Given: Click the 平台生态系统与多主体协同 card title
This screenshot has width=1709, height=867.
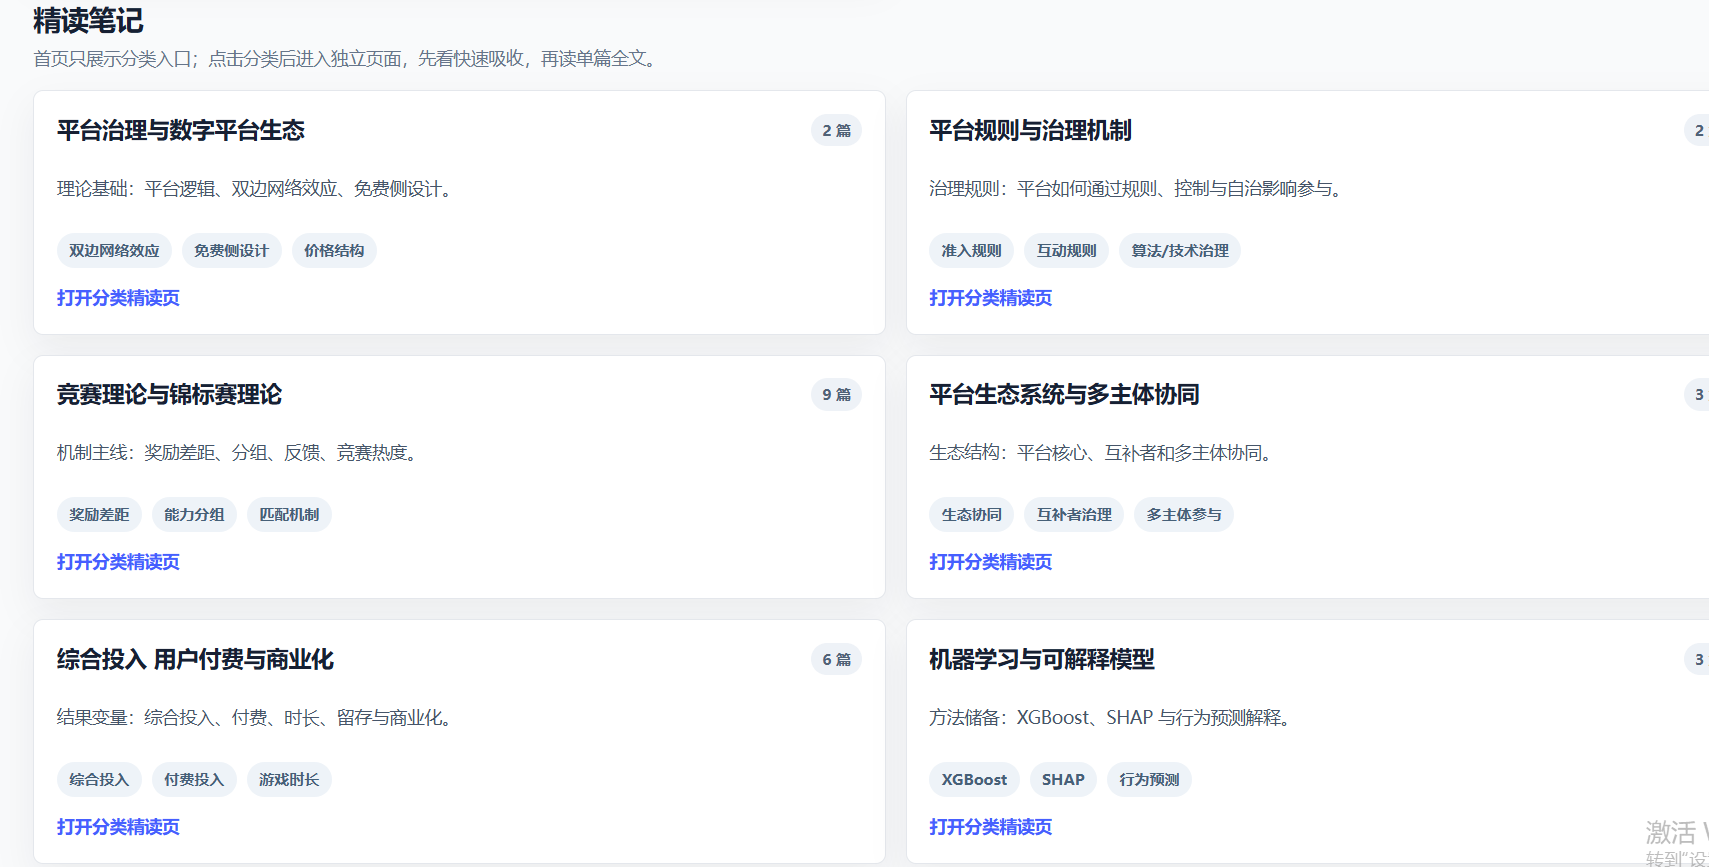Looking at the screenshot, I should [x=1064, y=394].
